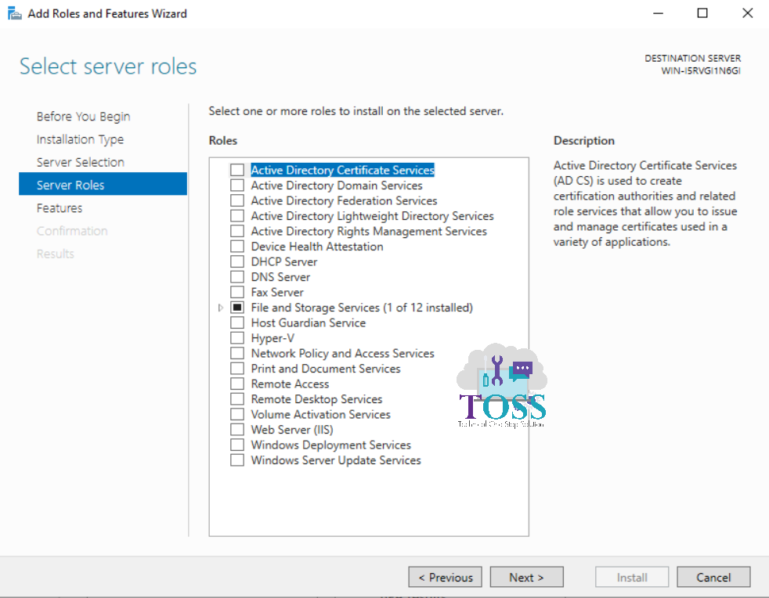The image size is (769, 598).
Task: Check Active Directory Domain Services checkbox
Action: [237, 185]
